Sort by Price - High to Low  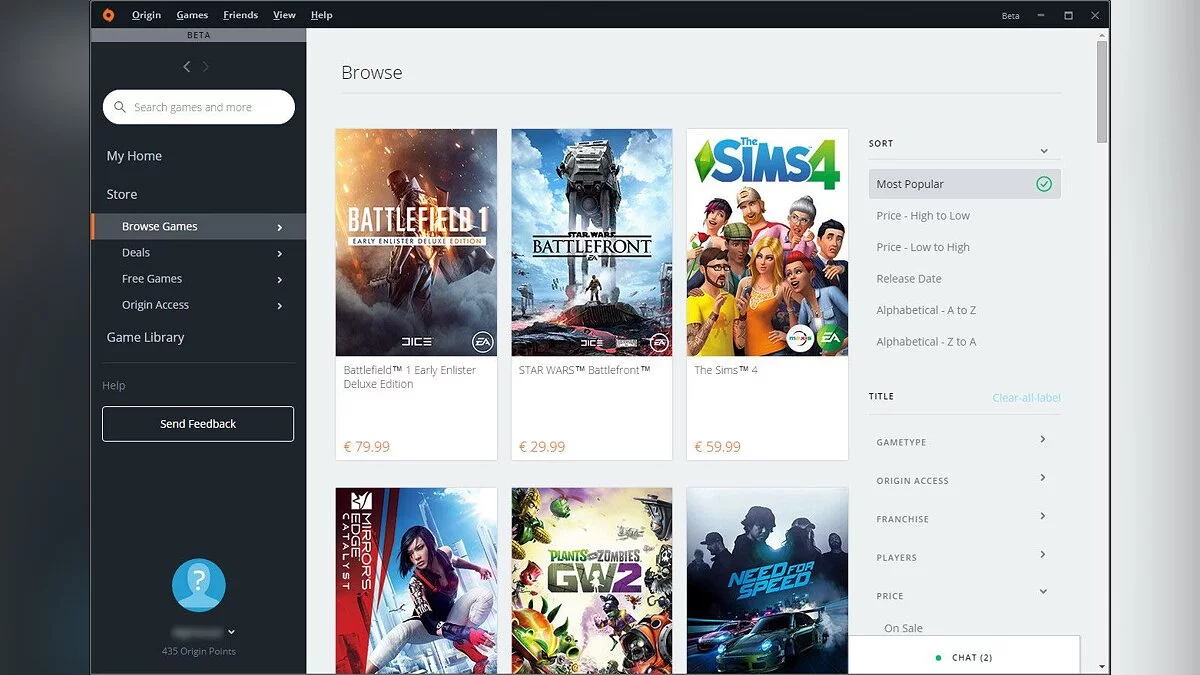tap(923, 216)
